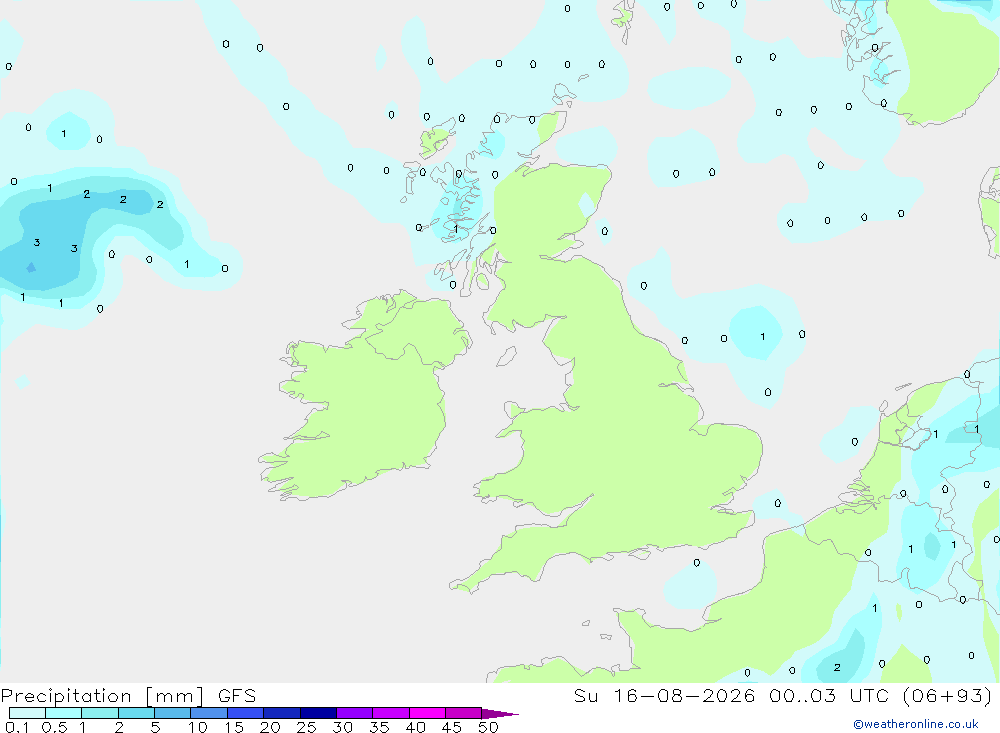Click the date 'Su 16-08-2026' text
Viewport: 1000px width, 733px height.
[x=664, y=695]
